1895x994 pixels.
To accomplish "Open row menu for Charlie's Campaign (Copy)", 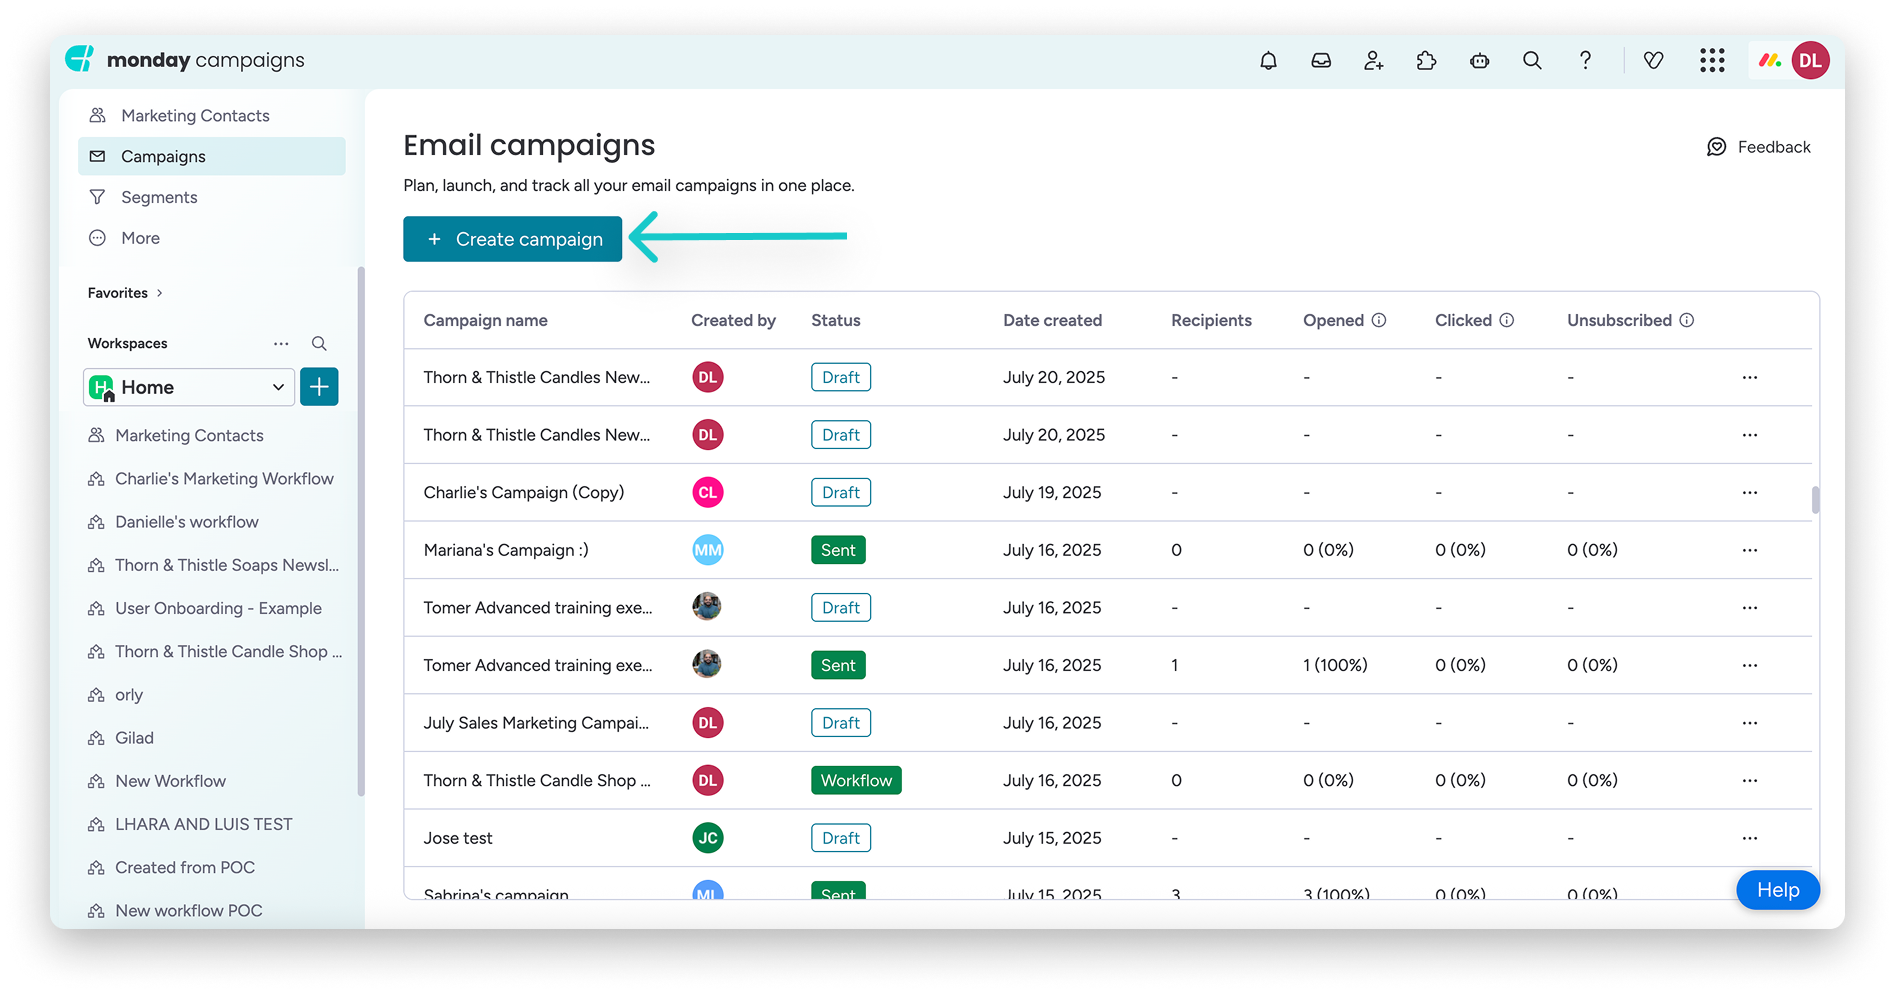I will click(x=1750, y=493).
